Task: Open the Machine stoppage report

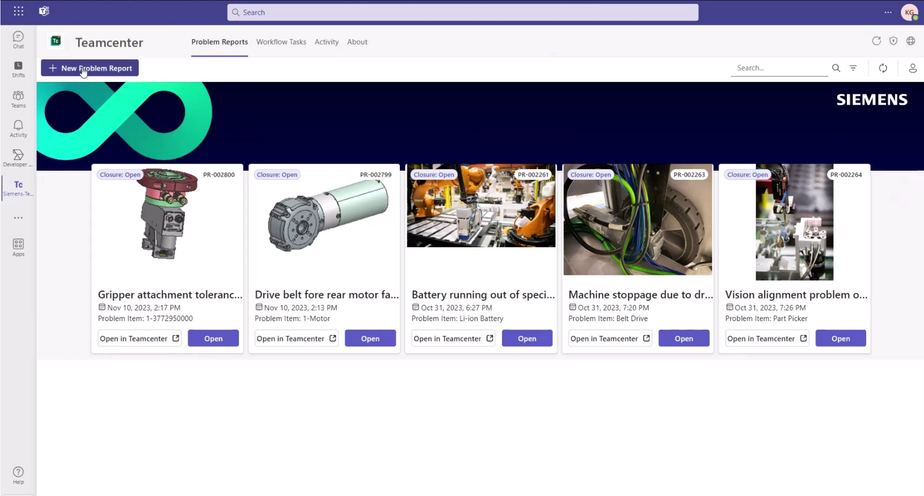Action: [x=684, y=338]
